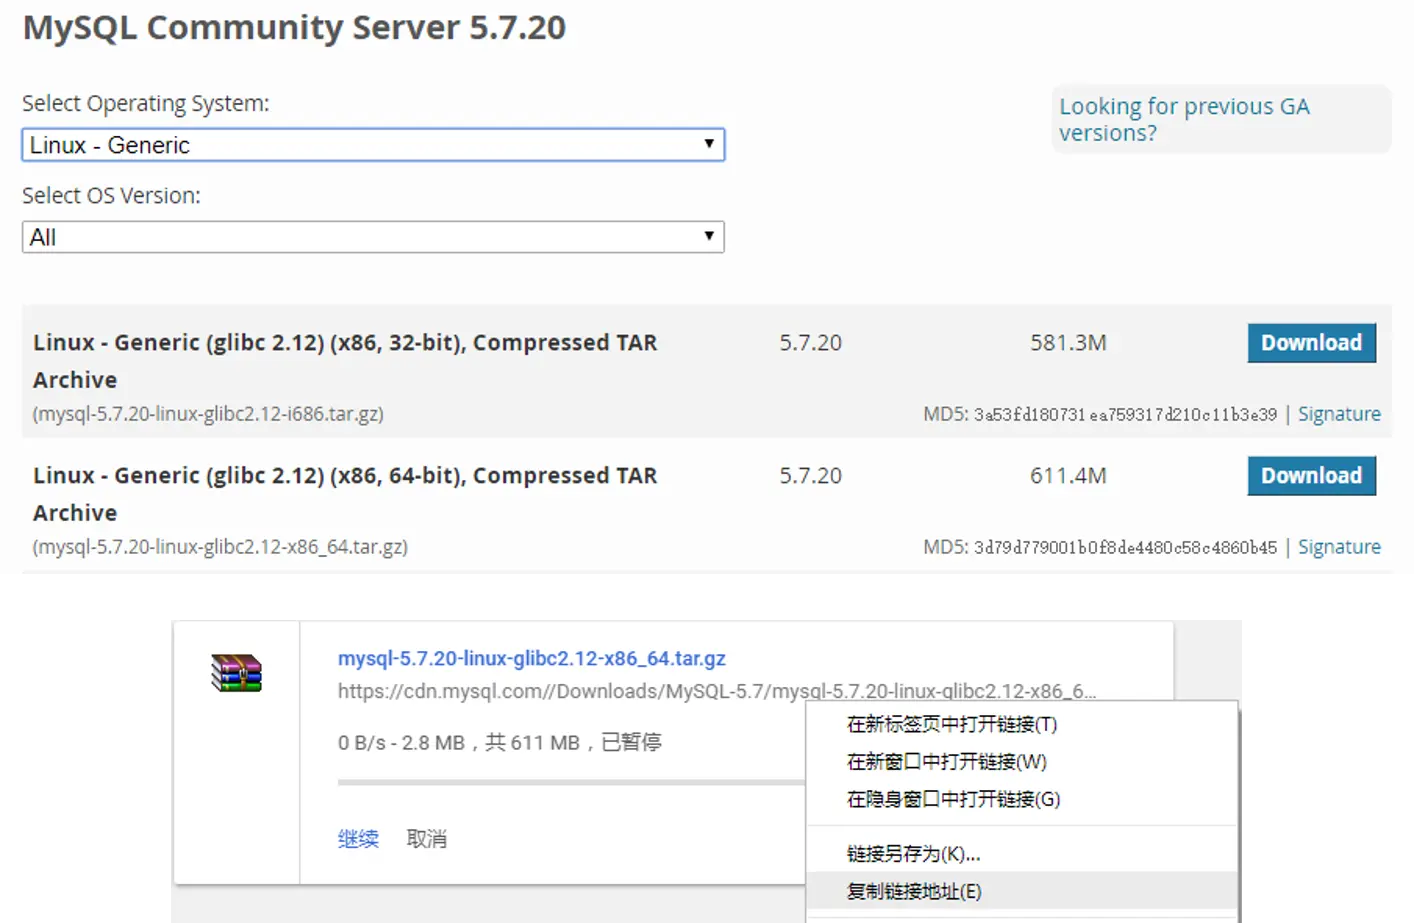Click the download progress bar
Viewport: 1414px width, 923px height.
point(571,782)
